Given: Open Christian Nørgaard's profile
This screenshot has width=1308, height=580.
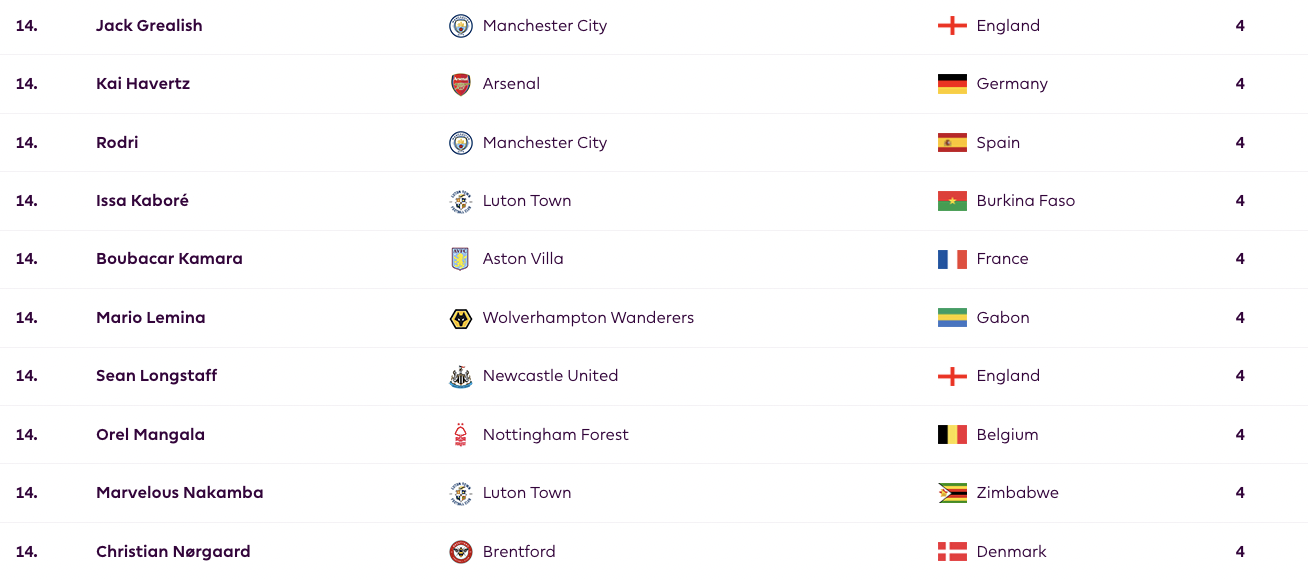Looking at the screenshot, I should (x=173, y=552).
